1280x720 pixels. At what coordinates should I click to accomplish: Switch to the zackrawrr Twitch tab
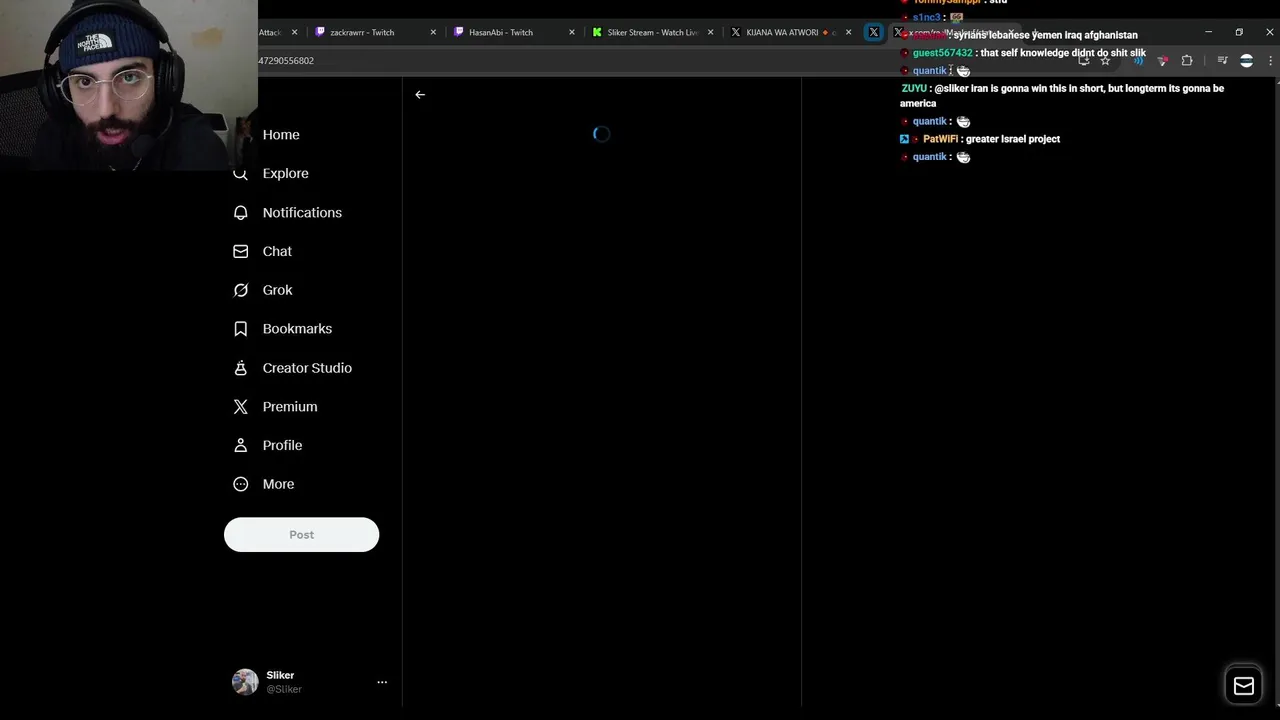pos(362,32)
